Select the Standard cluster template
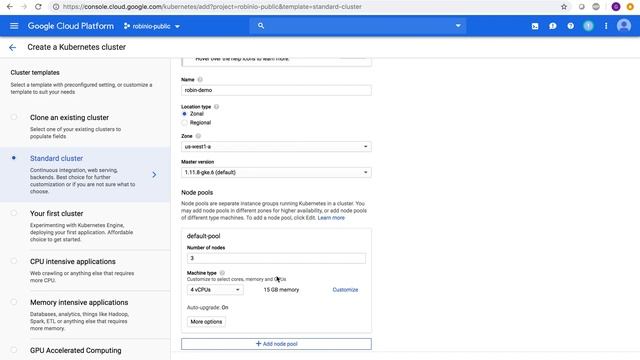The width and height of the screenshot is (640, 360). 14,158
